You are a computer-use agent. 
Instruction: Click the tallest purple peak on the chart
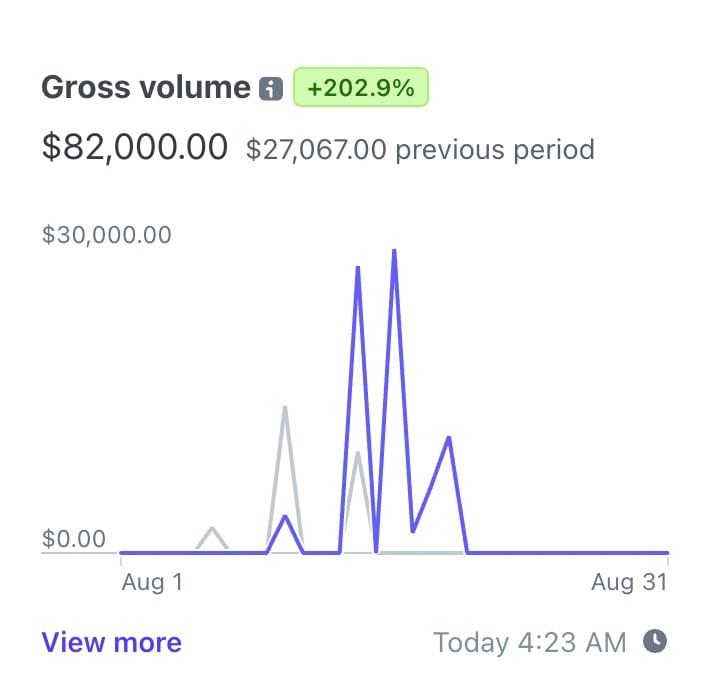coord(395,251)
